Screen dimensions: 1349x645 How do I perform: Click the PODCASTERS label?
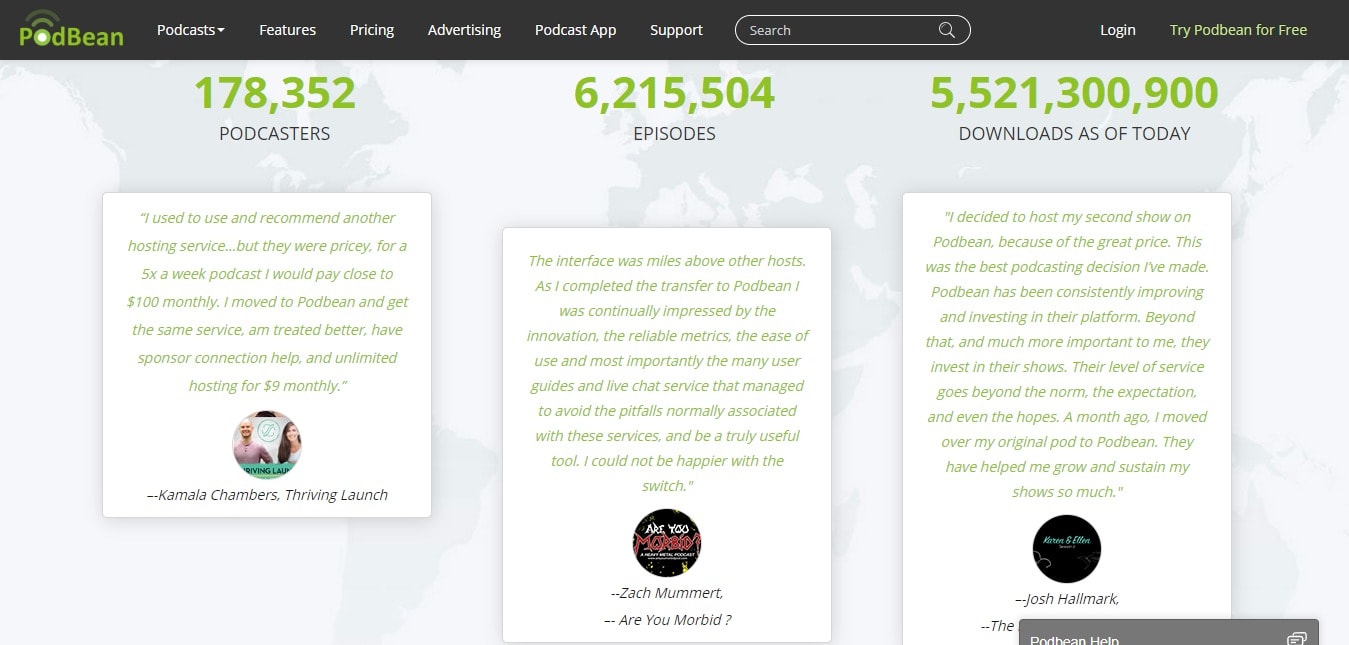click(x=274, y=133)
